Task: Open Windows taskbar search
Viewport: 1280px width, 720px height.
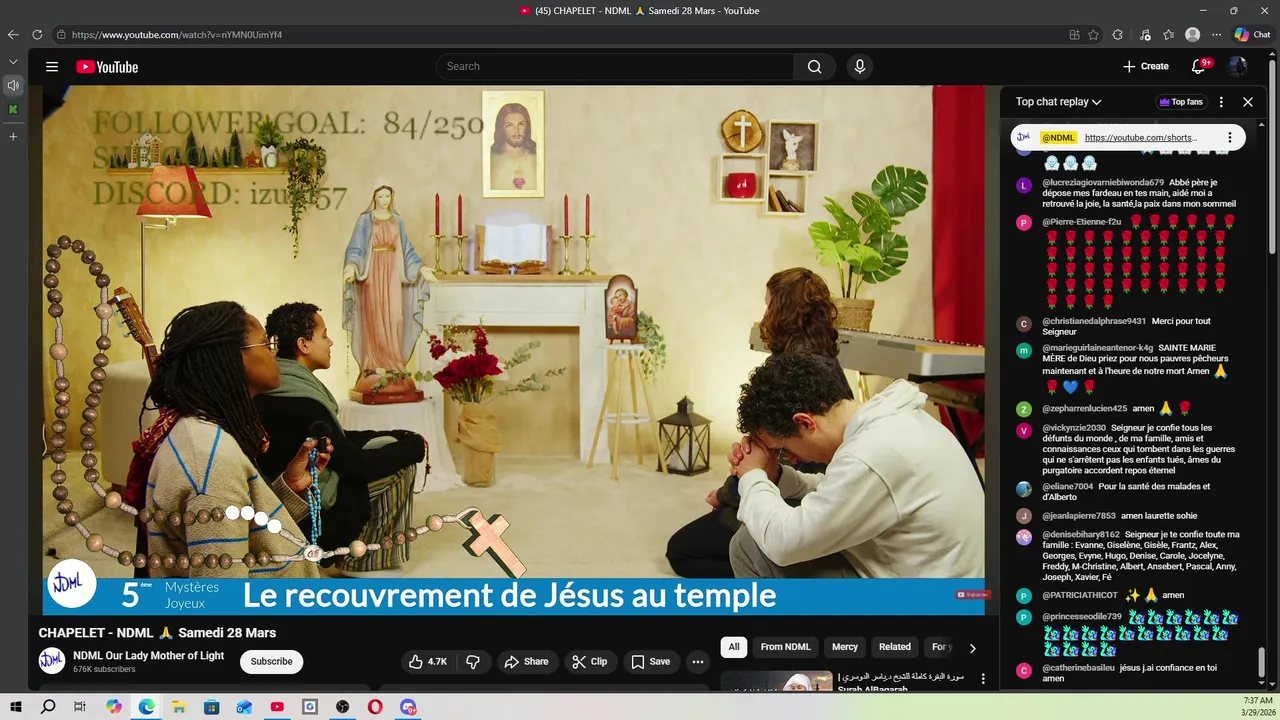Action: [x=48, y=707]
